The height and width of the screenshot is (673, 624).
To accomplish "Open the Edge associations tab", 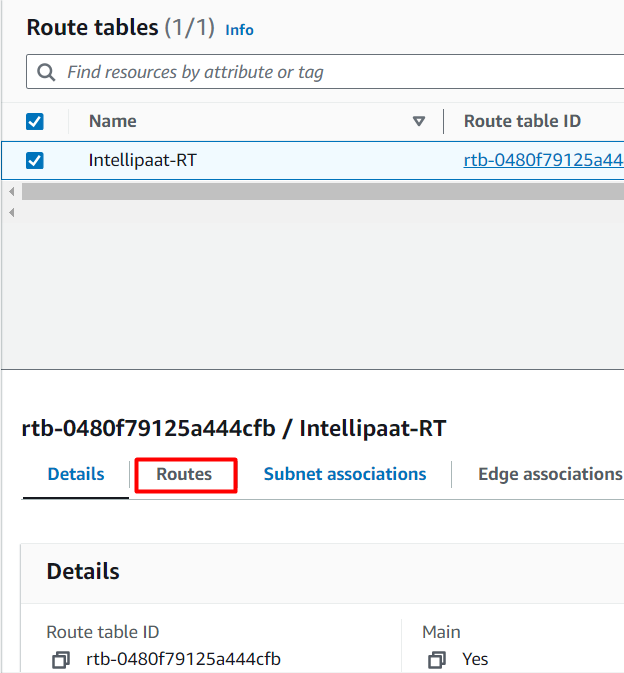I will pos(550,474).
